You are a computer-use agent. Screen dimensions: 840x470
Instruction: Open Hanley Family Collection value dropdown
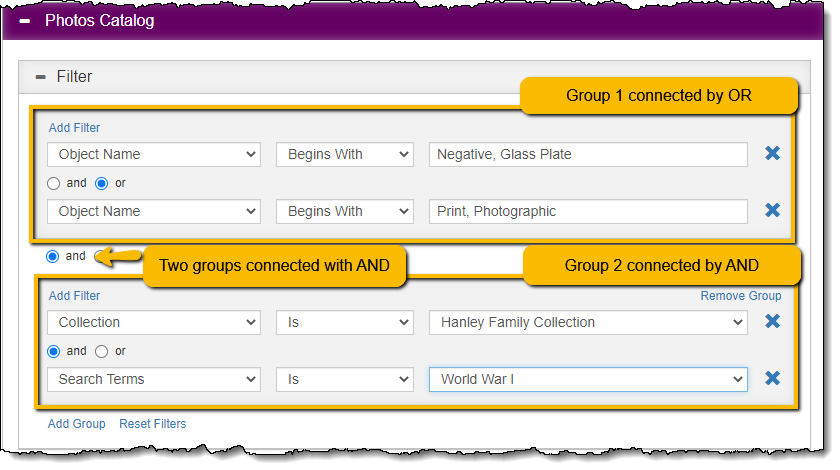(x=588, y=322)
